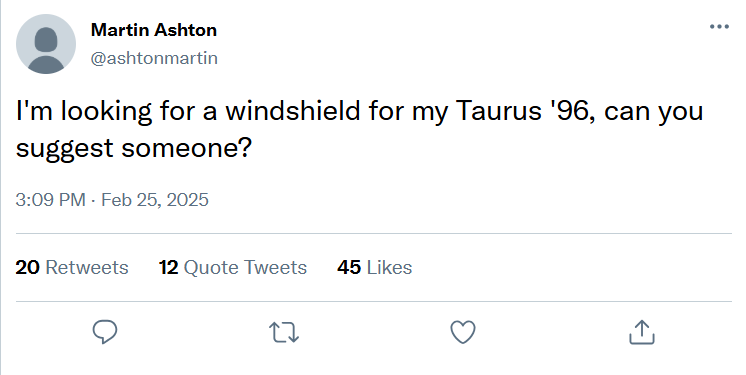Retweet this post using the arrows icon
The width and height of the screenshot is (746, 375).
[x=284, y=332]
